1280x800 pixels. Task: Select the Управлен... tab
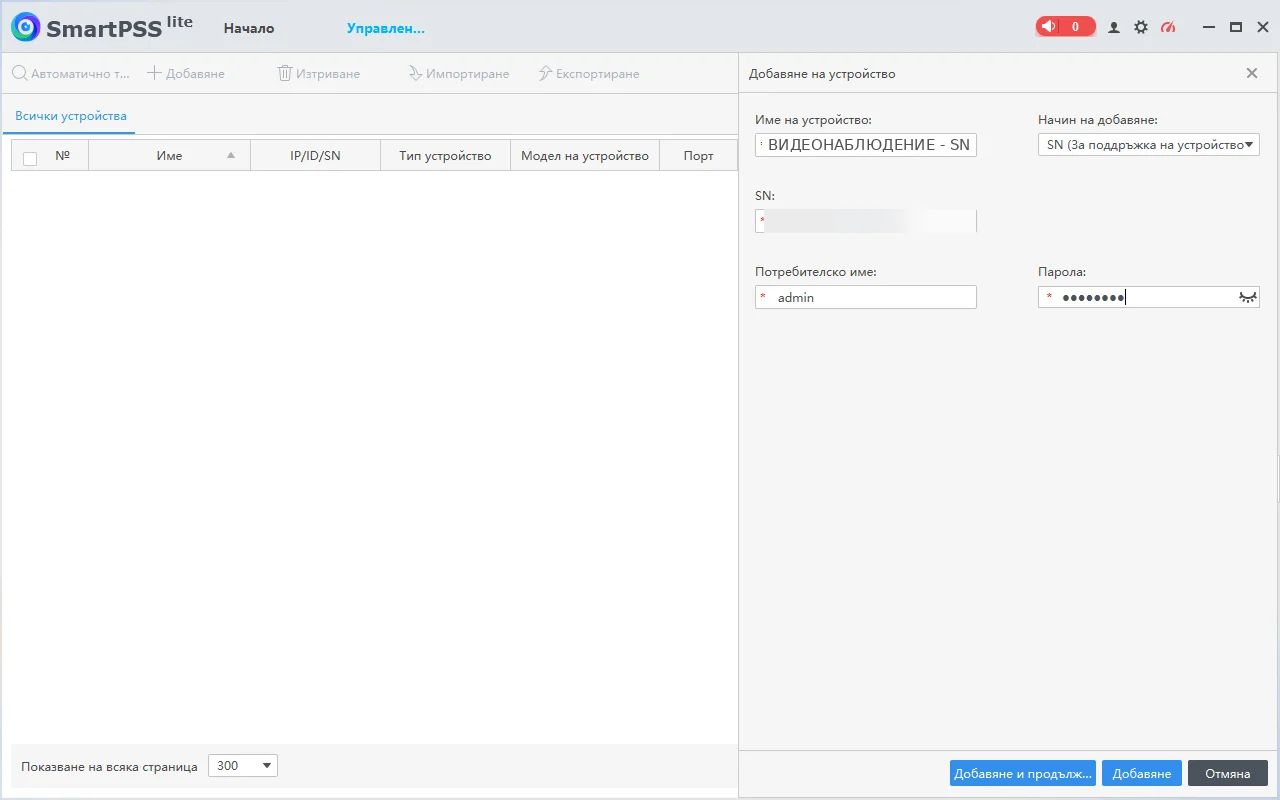coord(386,28)
